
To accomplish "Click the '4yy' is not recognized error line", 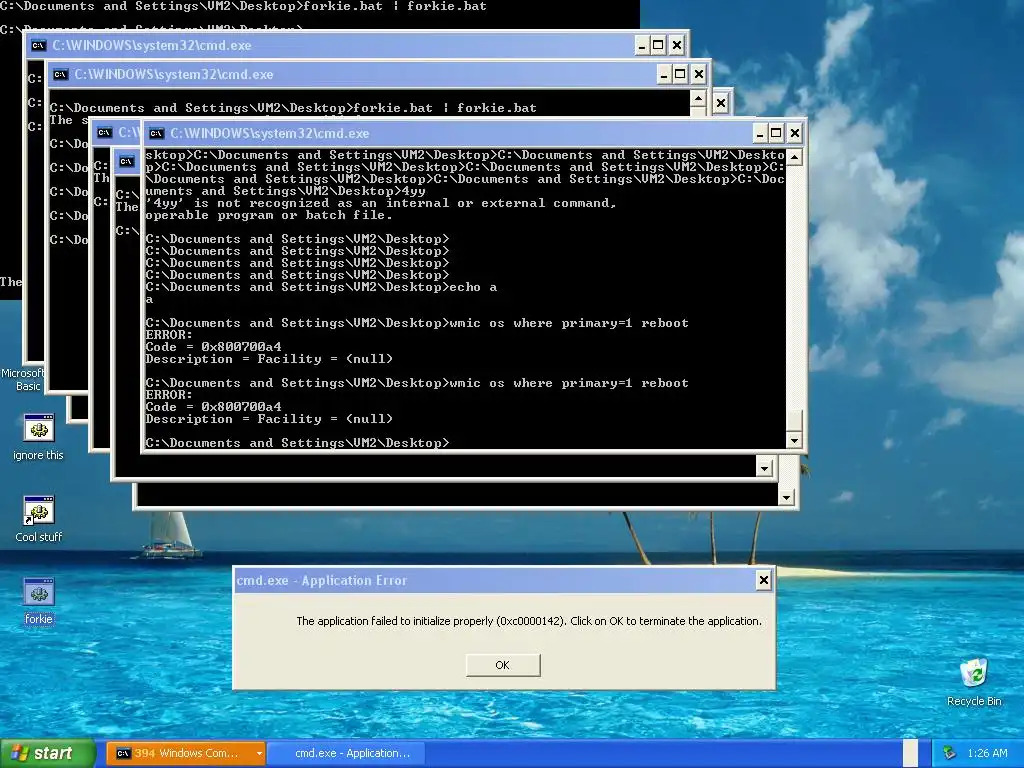I will click(x=380, y=203).
